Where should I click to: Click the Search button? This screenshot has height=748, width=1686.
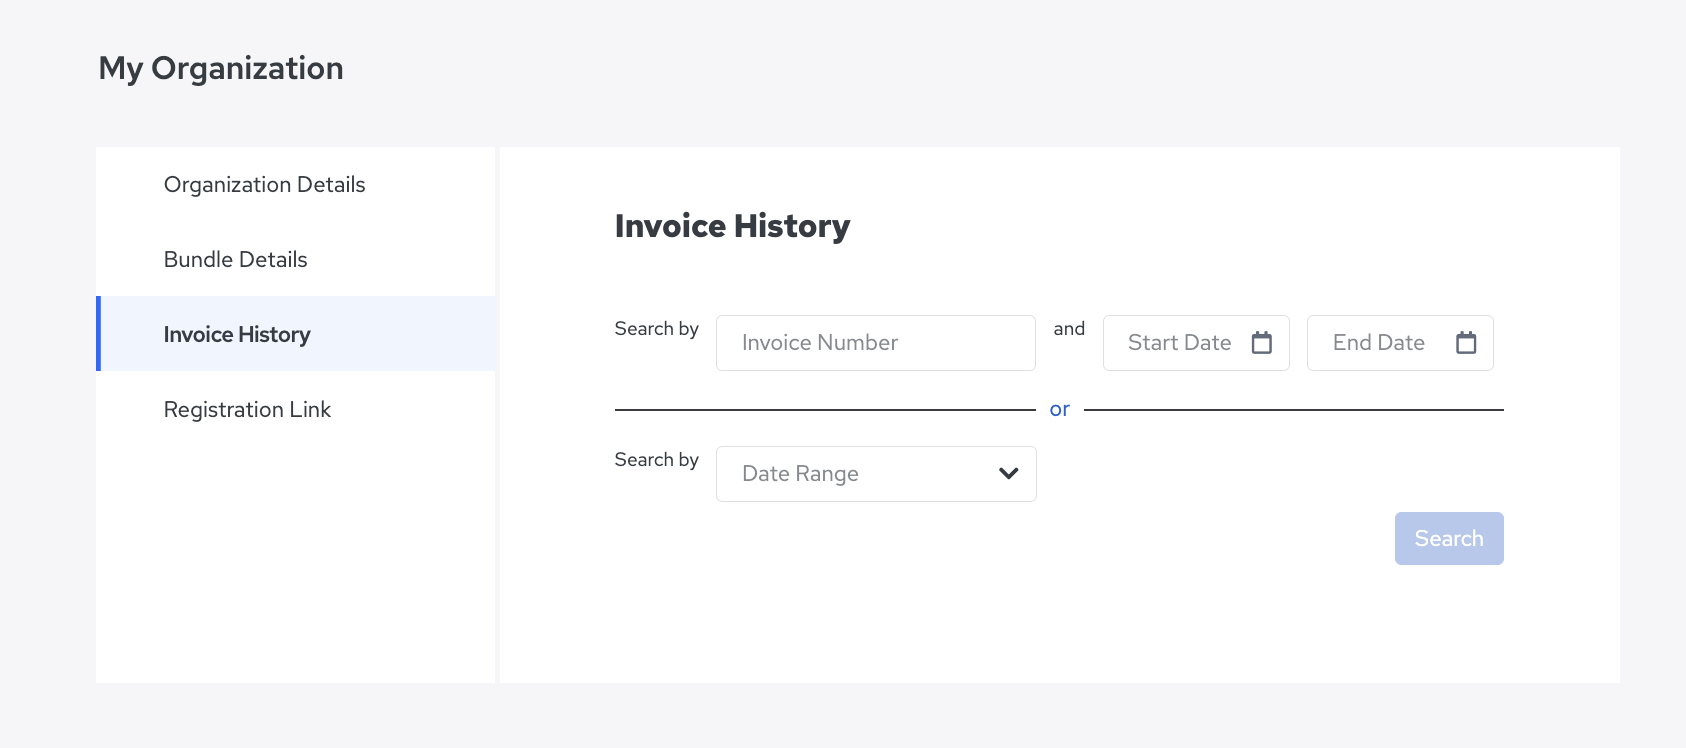point(1449,538)
